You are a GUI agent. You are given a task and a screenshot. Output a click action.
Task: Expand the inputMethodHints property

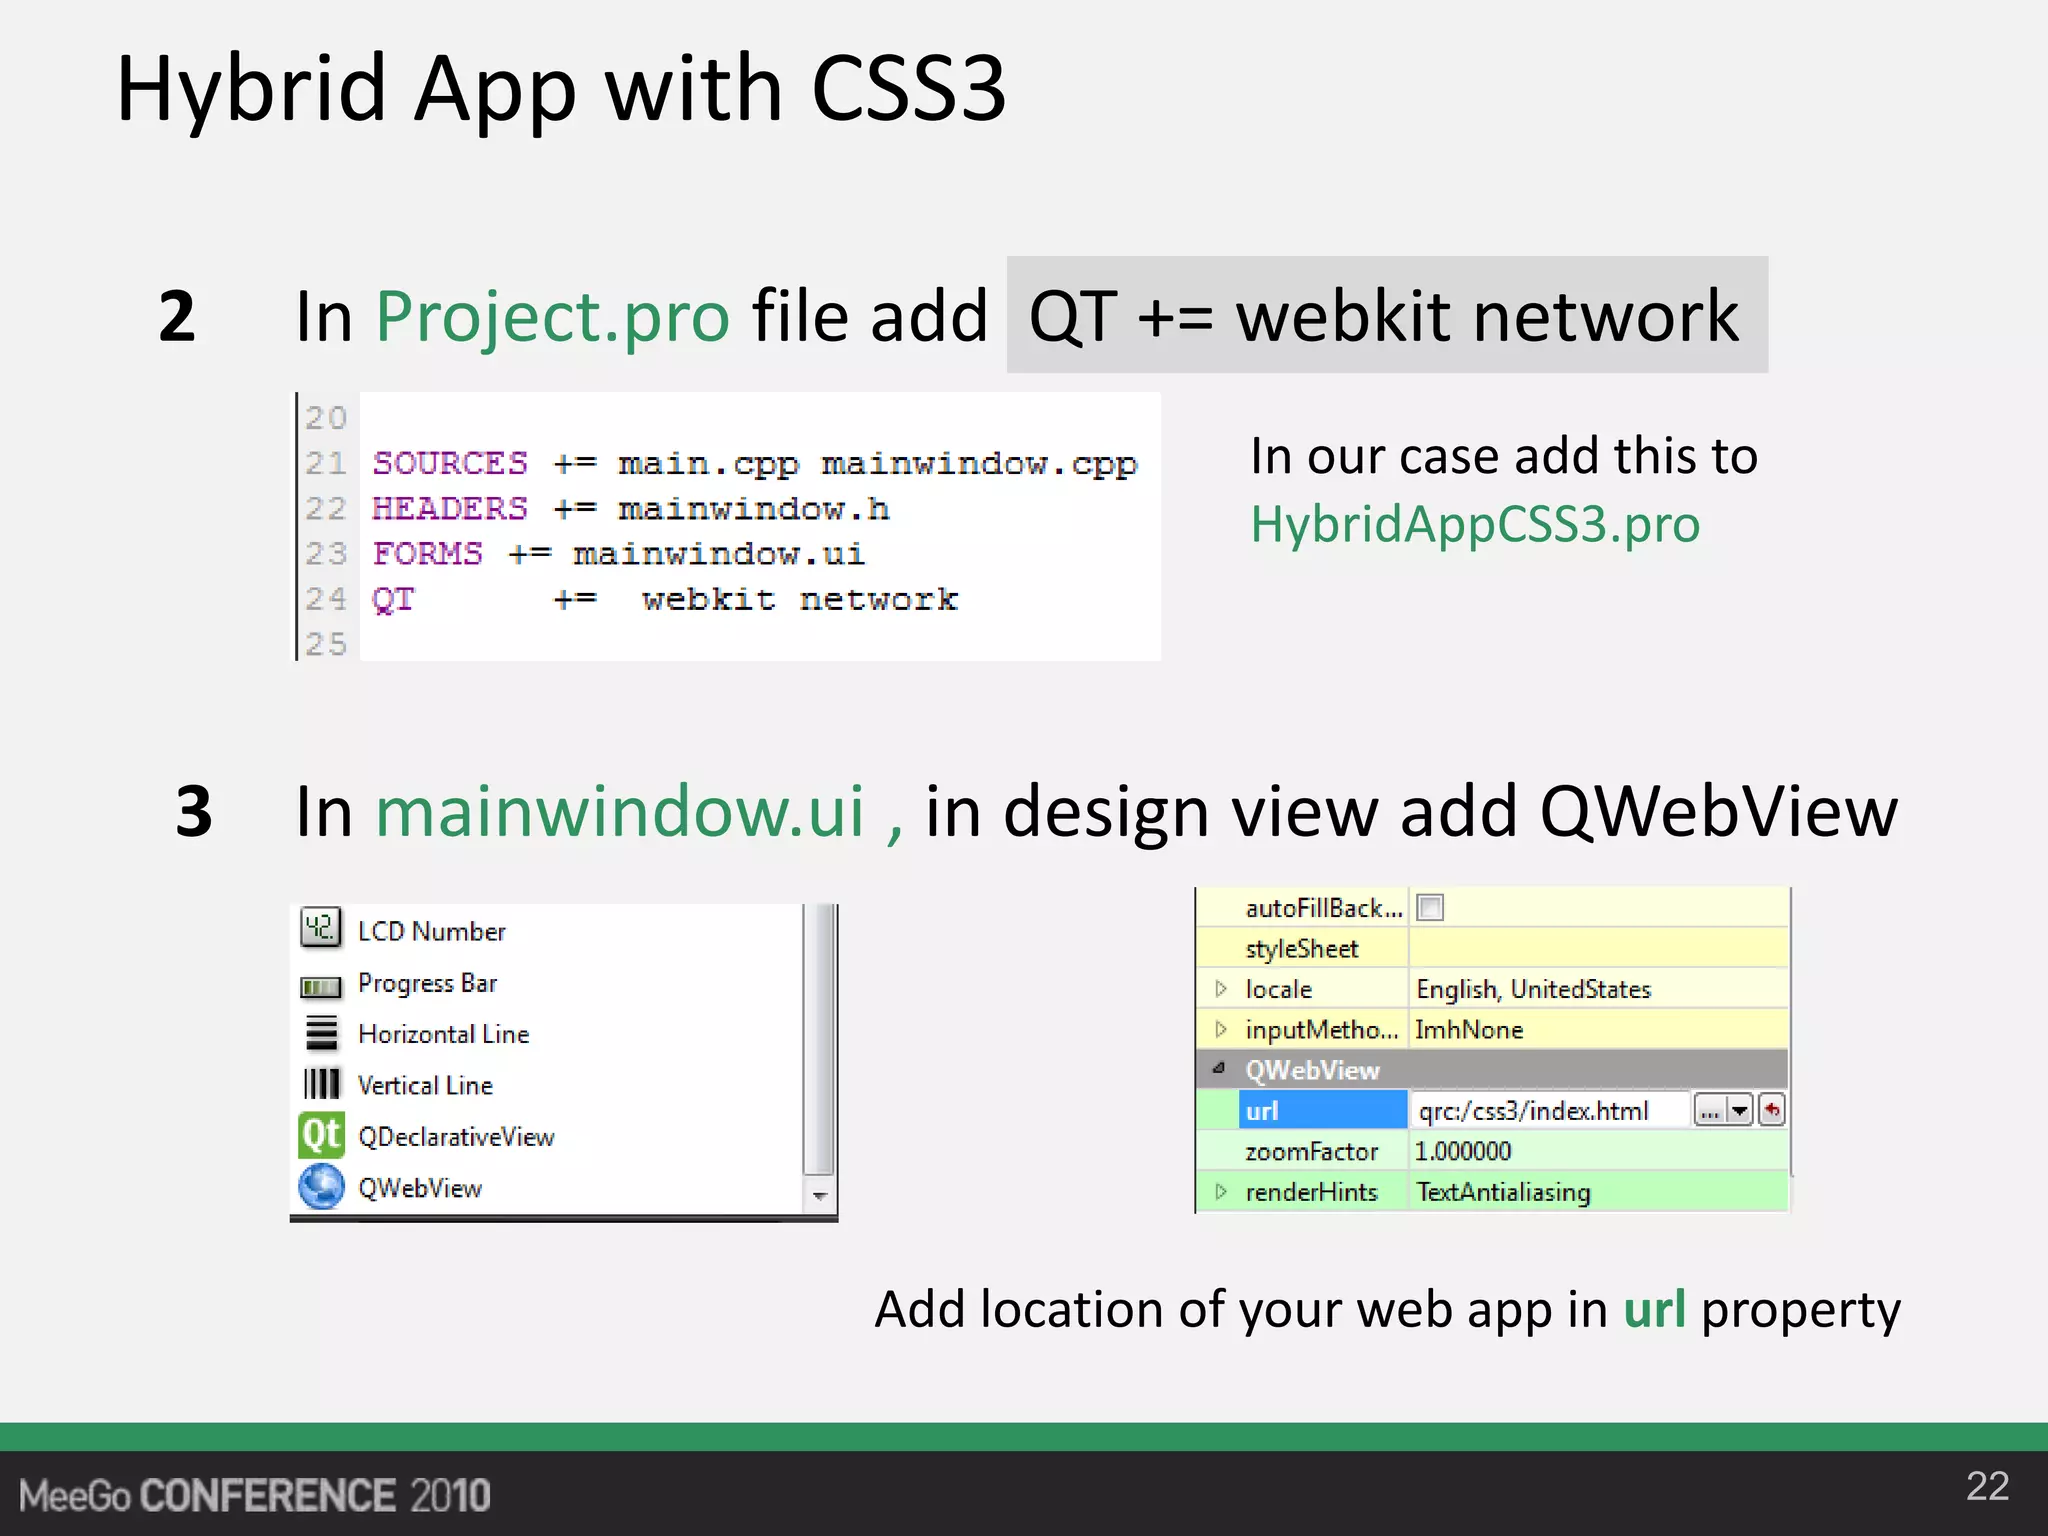tap(1220, 1029)
